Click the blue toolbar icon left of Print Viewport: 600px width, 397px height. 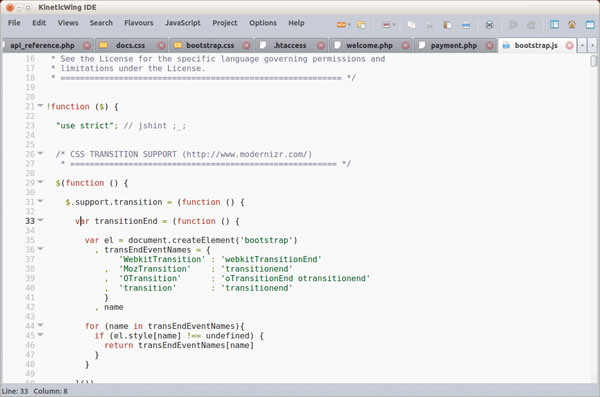(x=466, y=25)
